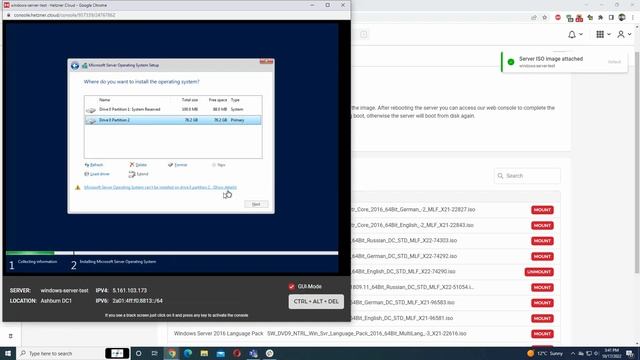Click the Chrome icon on taskbar
Viewport: 640px width, 360px height.
click(172, 353)
